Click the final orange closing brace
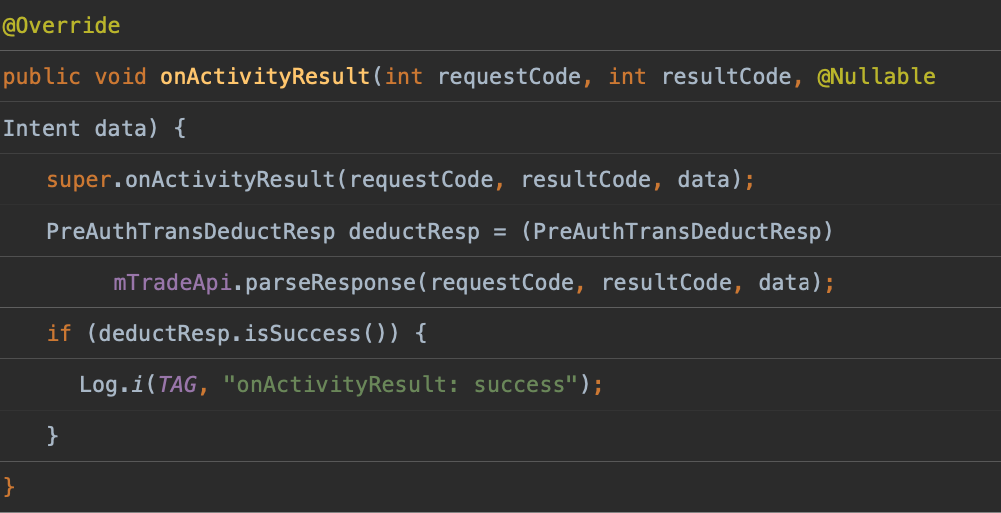The height and width of the screenshot is (513, 1001). click(x=10, y=487)
